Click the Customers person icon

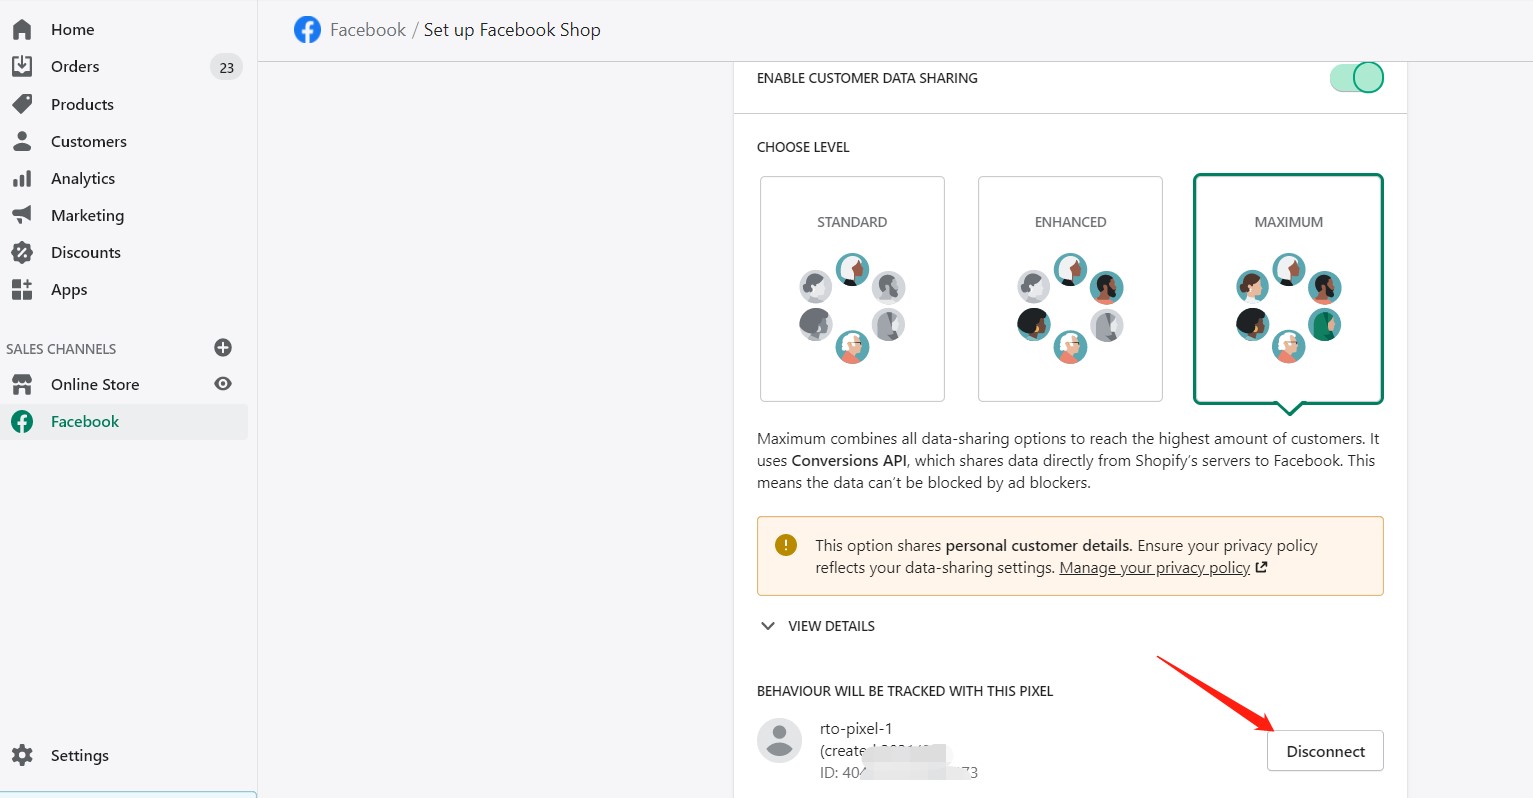[x=22, y=141]
